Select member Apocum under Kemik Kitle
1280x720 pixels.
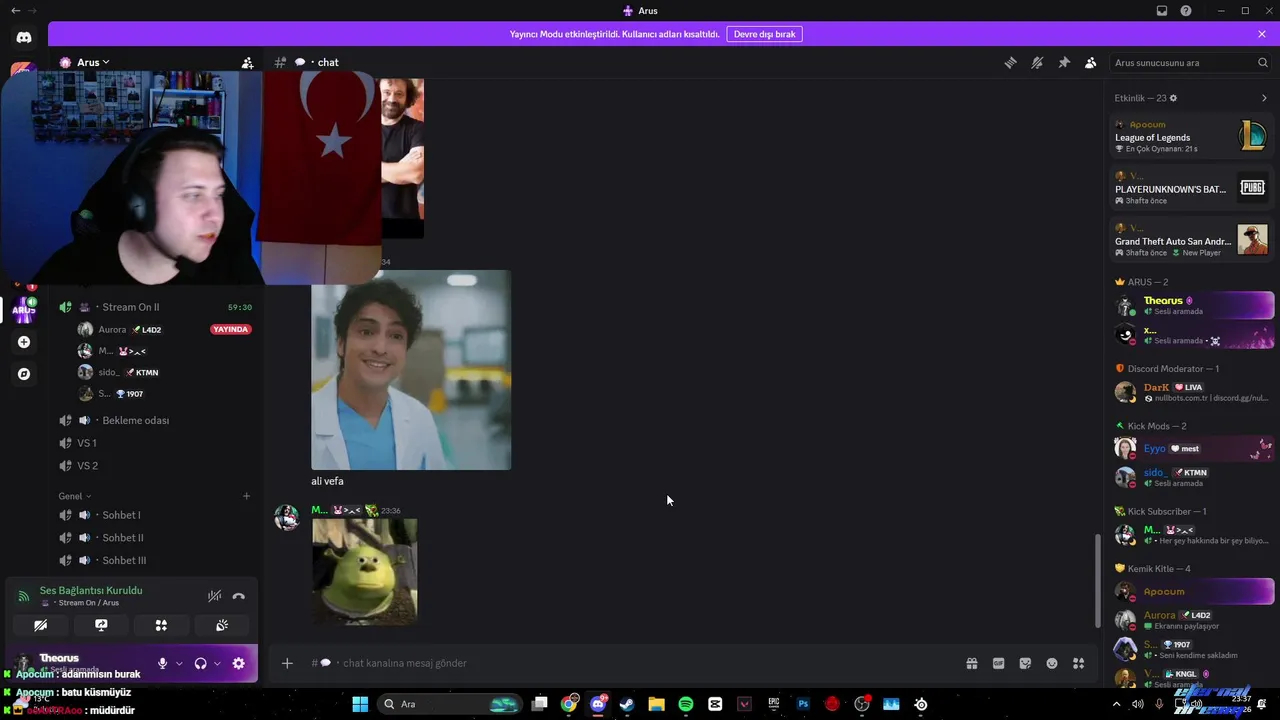[1193, 591]
